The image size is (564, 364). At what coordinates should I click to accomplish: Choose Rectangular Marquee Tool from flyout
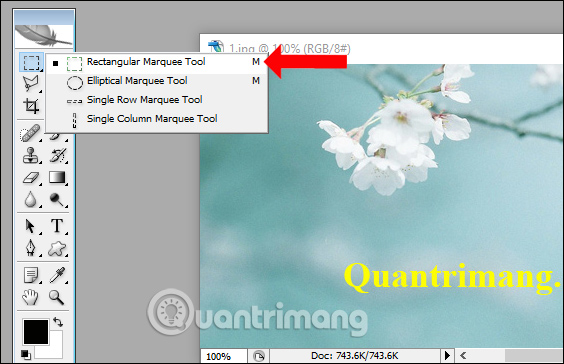157,62
